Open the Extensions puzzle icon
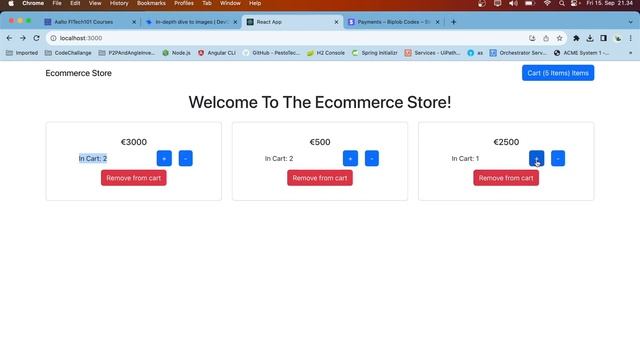Screen dimensions: 640x360 [576, 38]
